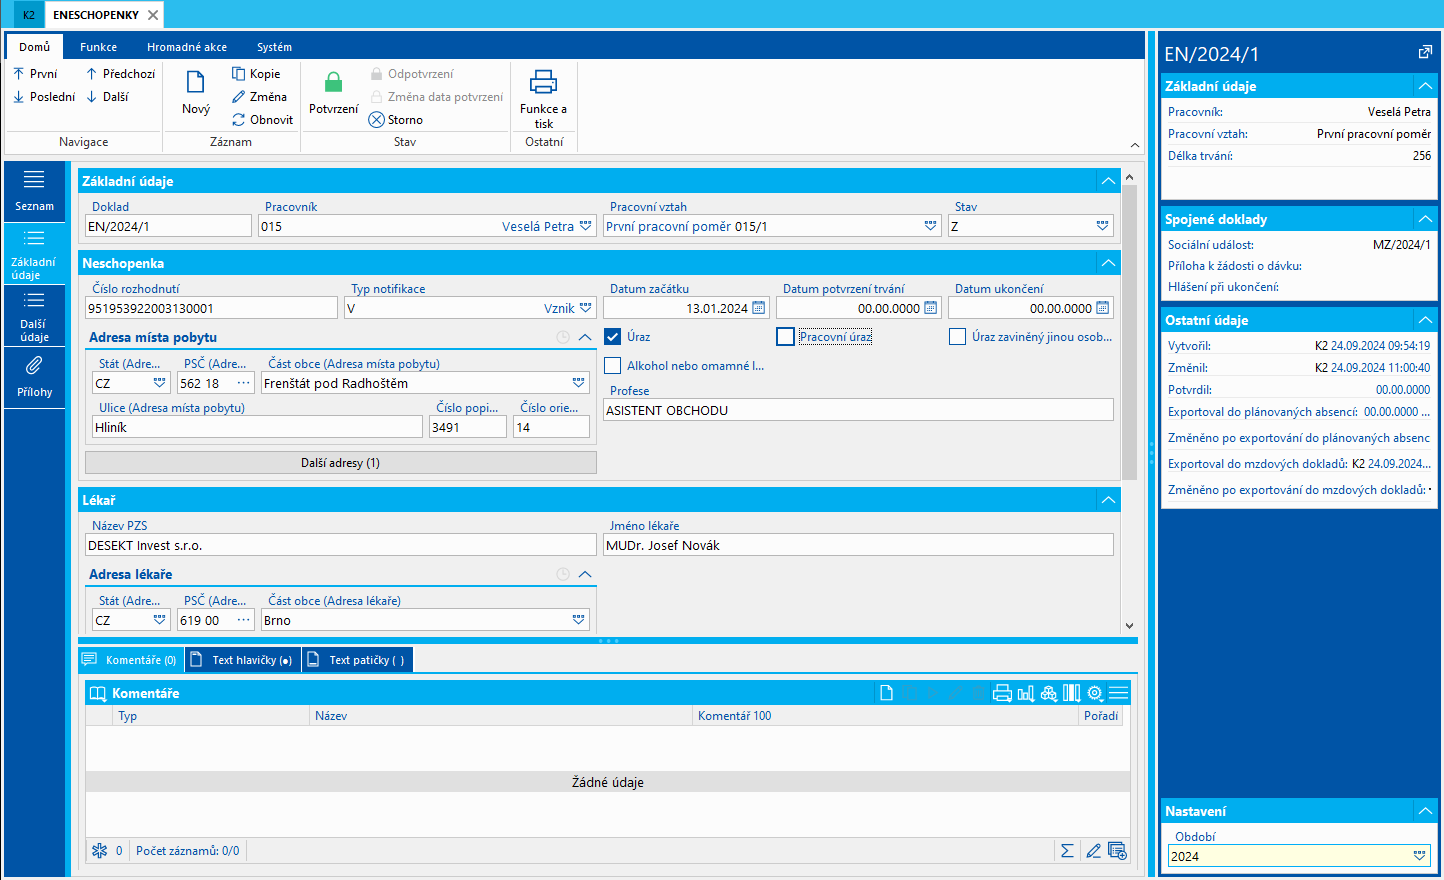Open Přílohy attachments in sidebar
The height and width of the screenshot is (880, 1444).
coord(34,376)
